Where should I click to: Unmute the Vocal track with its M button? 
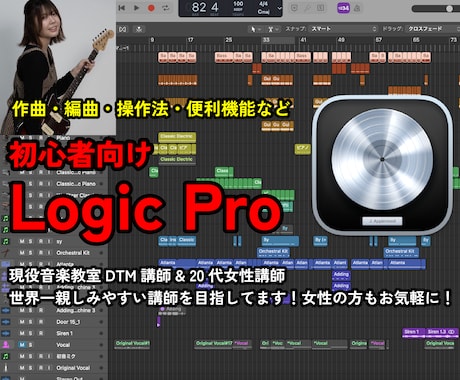point(22,345)
